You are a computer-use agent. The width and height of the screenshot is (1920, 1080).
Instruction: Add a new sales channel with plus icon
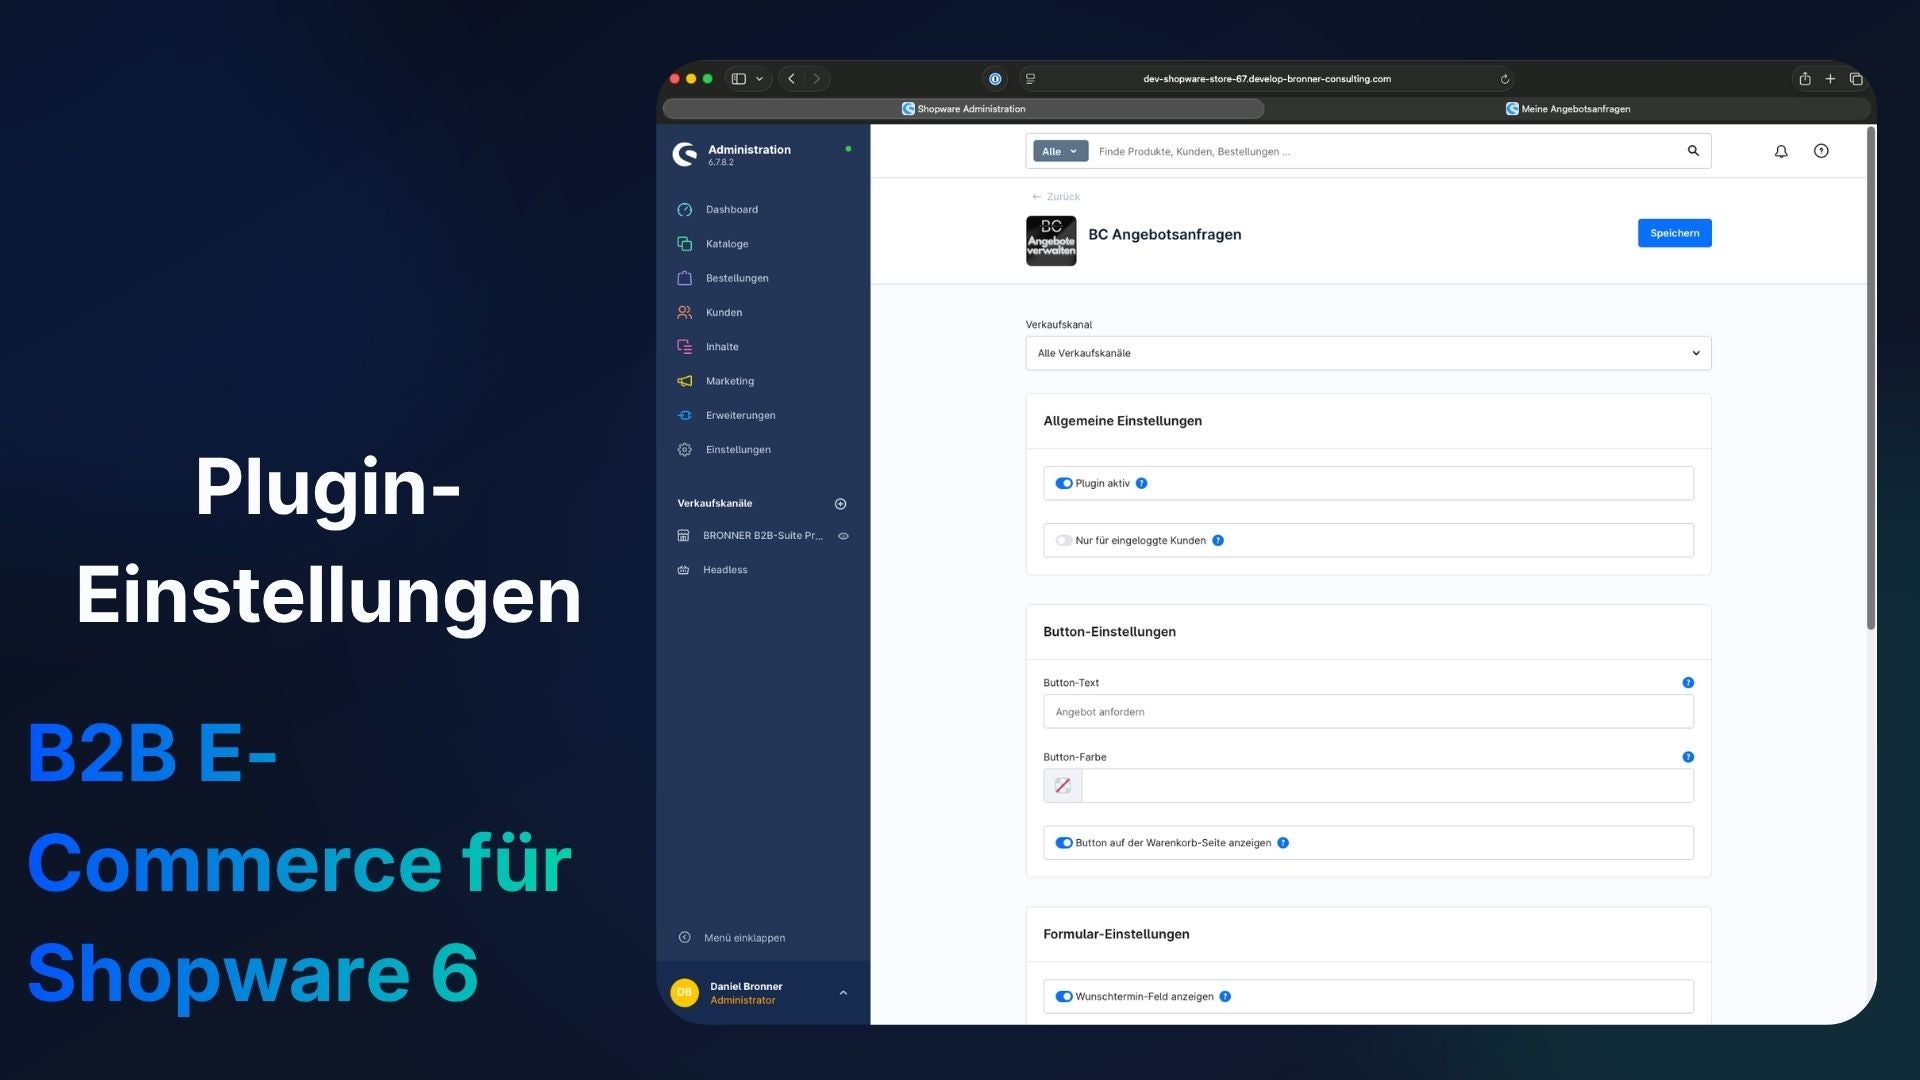841,504
